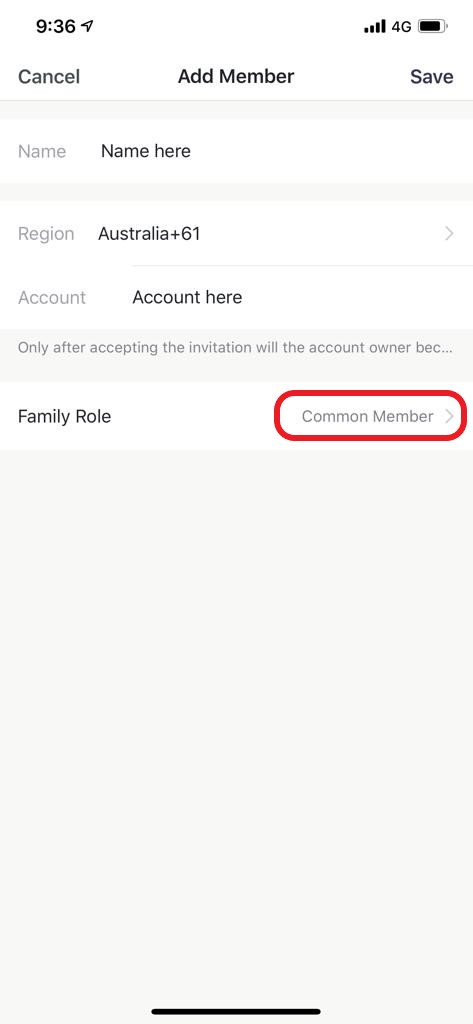473x1024 pixels.
Task: Save the new member
Action: pyautogui.click(x=431, y=76)
